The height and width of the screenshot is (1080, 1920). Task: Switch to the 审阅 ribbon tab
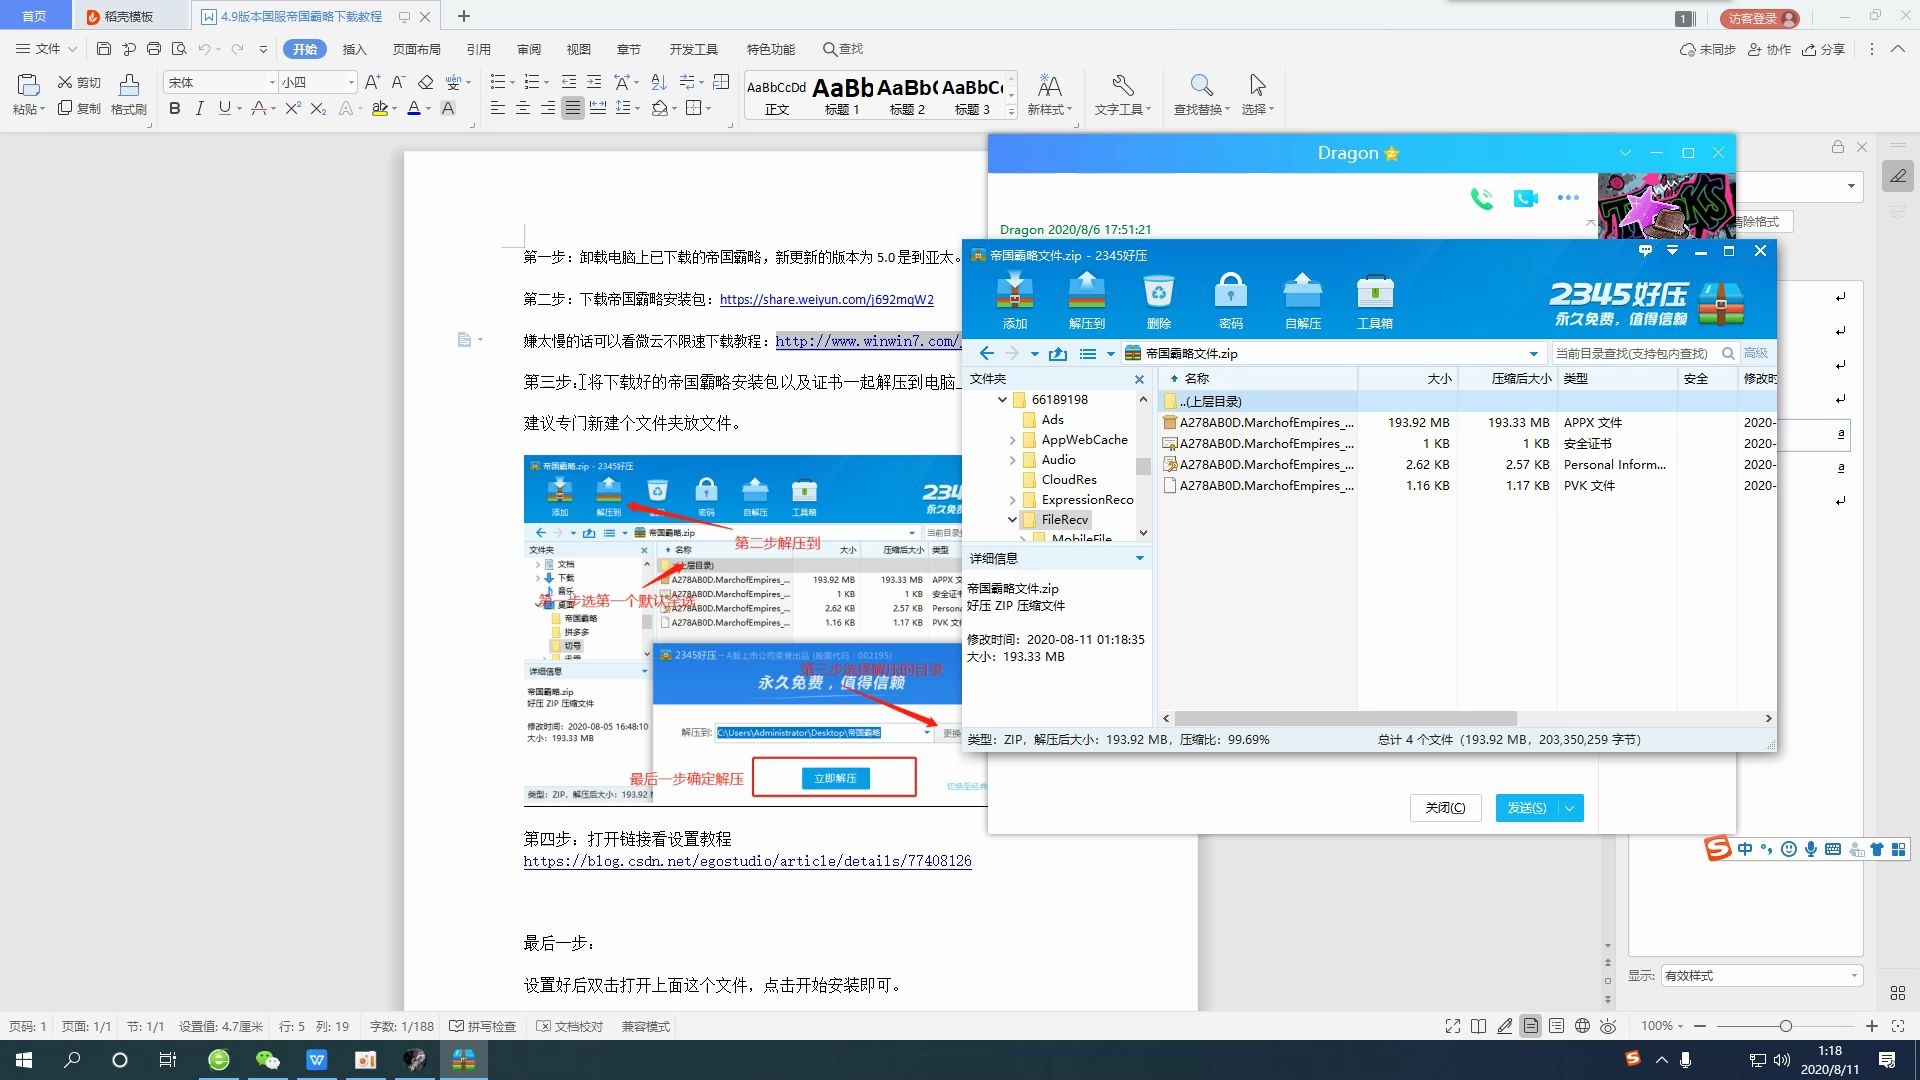tap(529, 49)
